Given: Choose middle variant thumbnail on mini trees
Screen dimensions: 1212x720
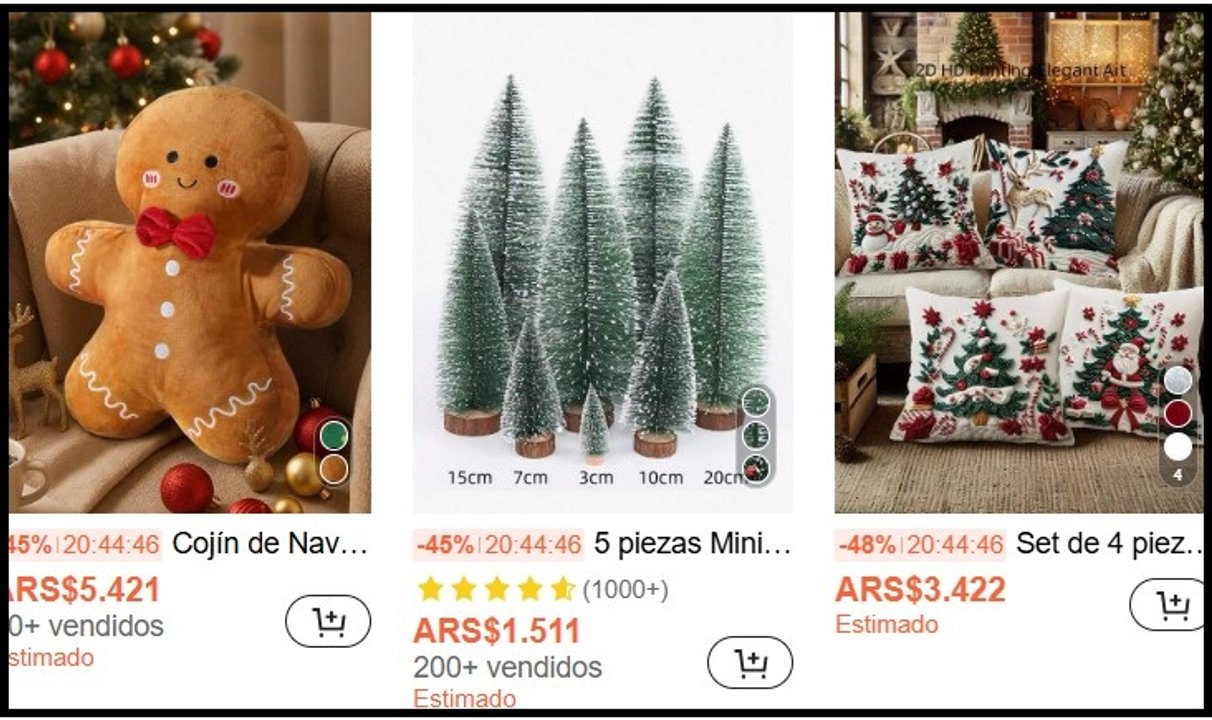Looking at the screenshot, I should click(757, 435).
